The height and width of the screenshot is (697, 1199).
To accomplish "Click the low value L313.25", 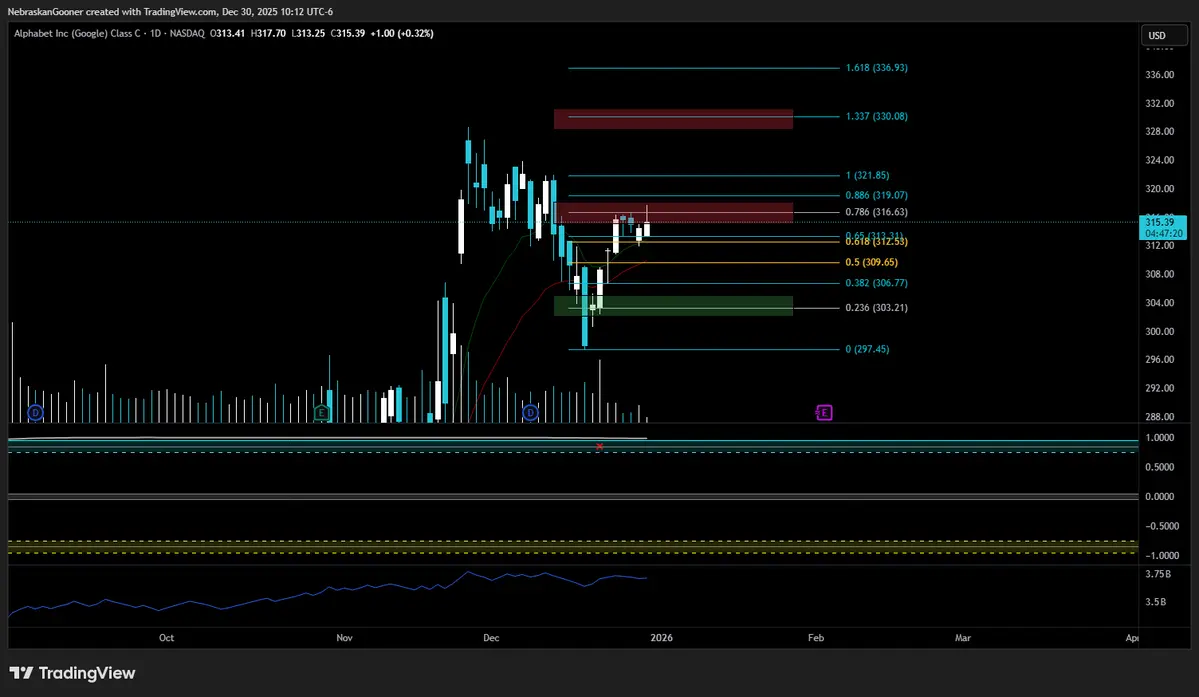I will pos(308,34).
